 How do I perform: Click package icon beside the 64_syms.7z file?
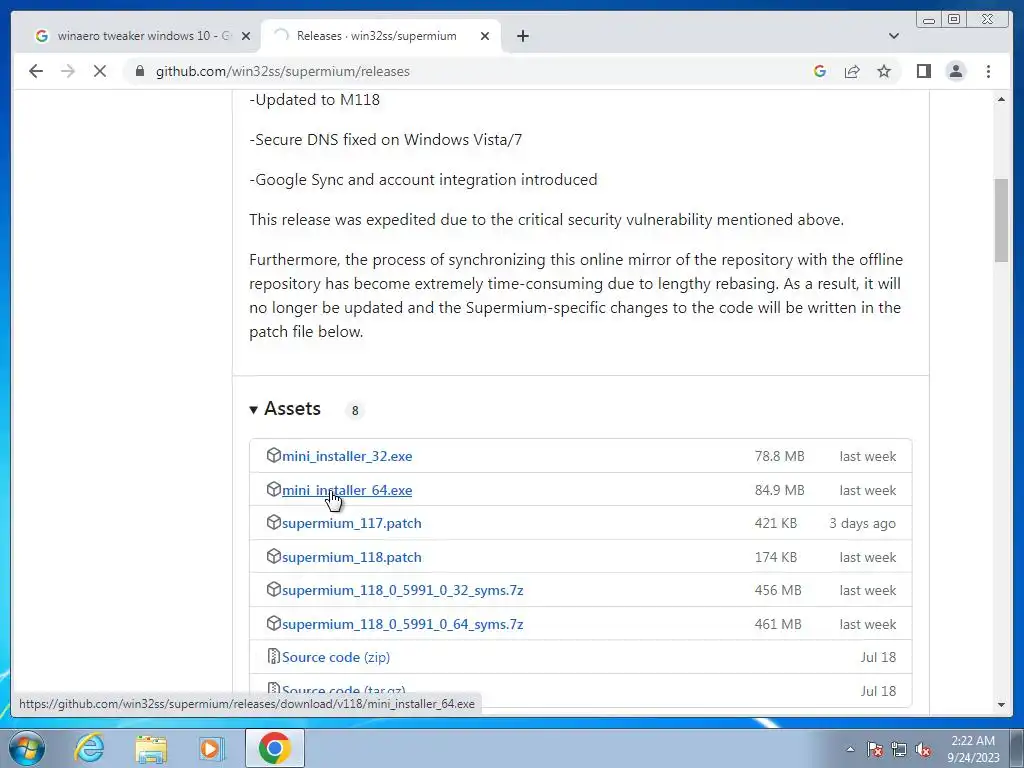pyautogui.click(x=274, y=624)
